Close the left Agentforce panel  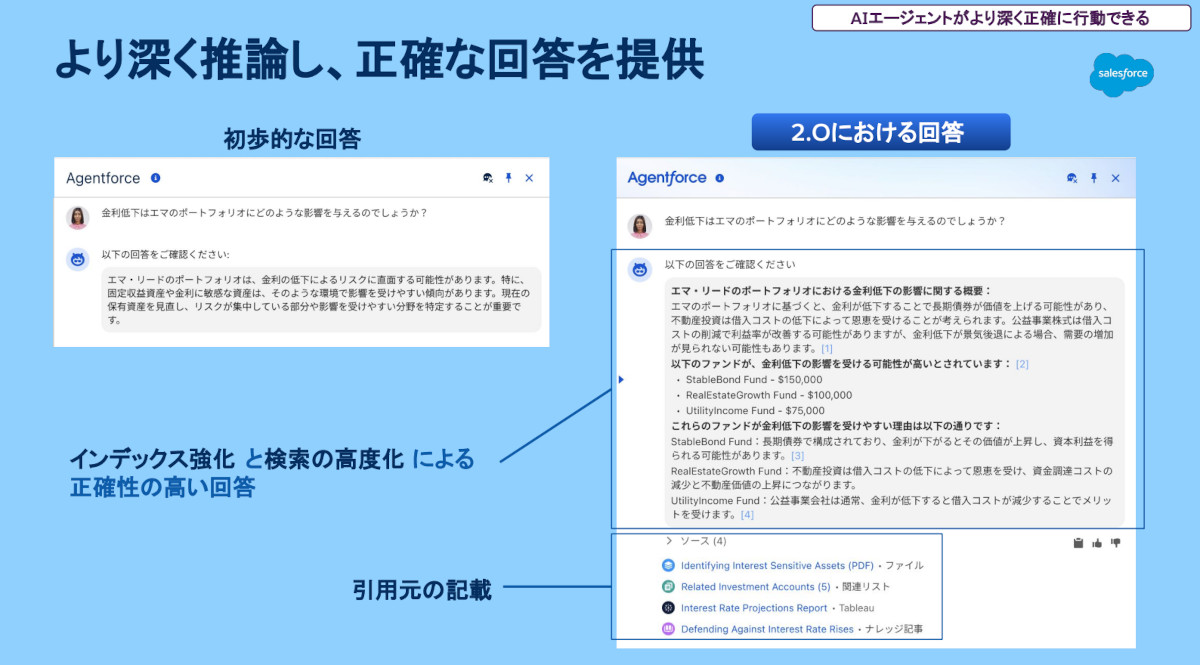(x=529, y=178)
